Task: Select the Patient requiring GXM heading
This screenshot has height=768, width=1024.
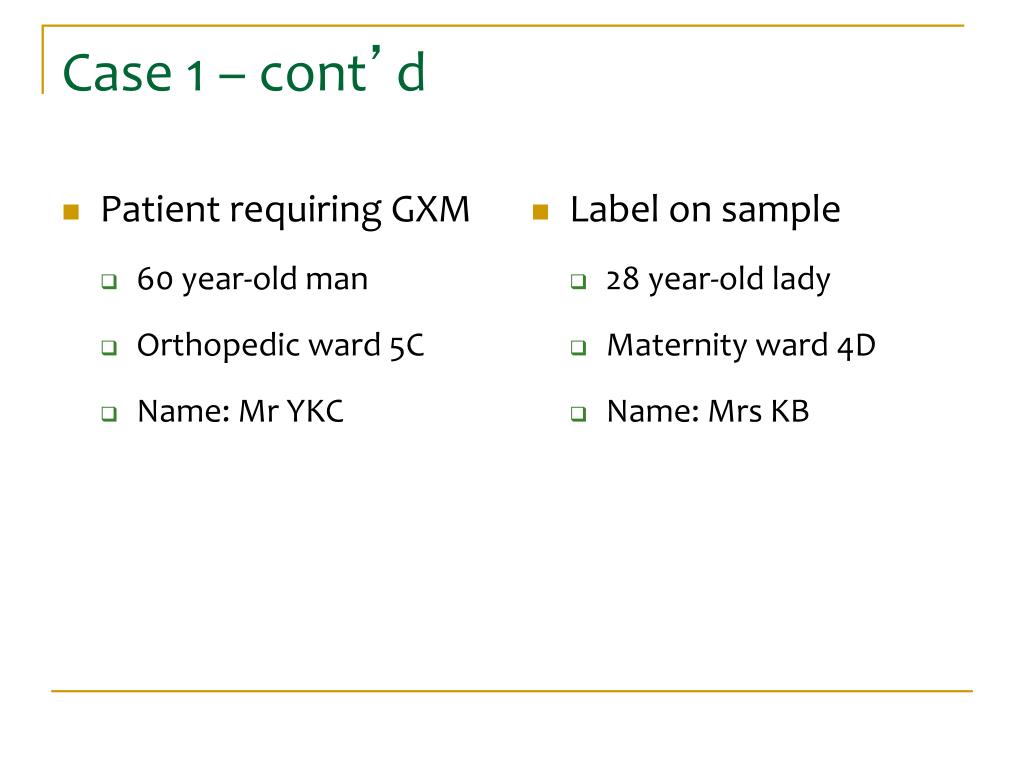Action: click(285, 210)
